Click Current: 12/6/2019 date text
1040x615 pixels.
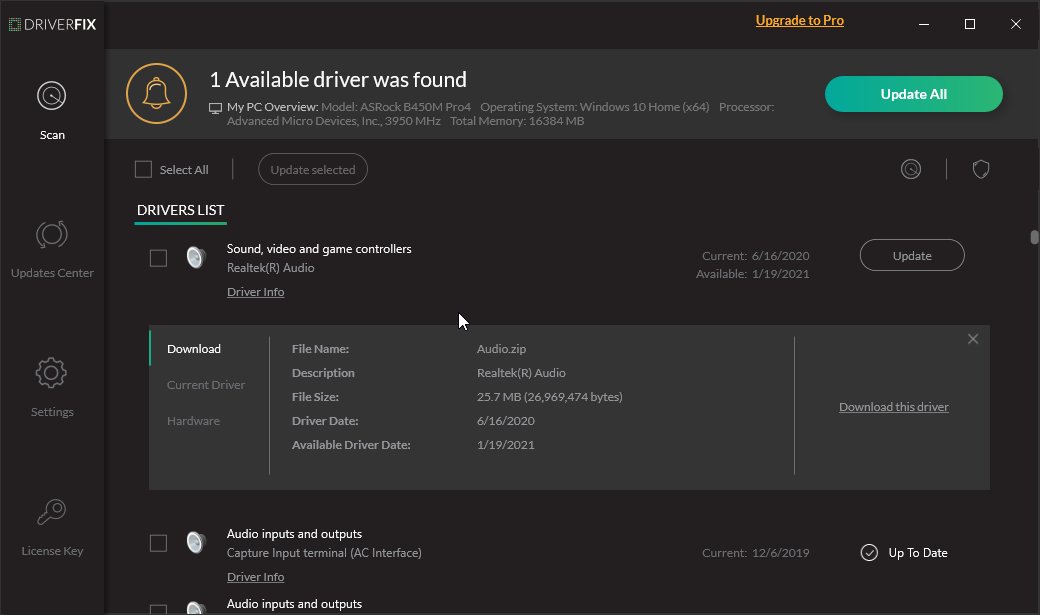pos(755,553)
